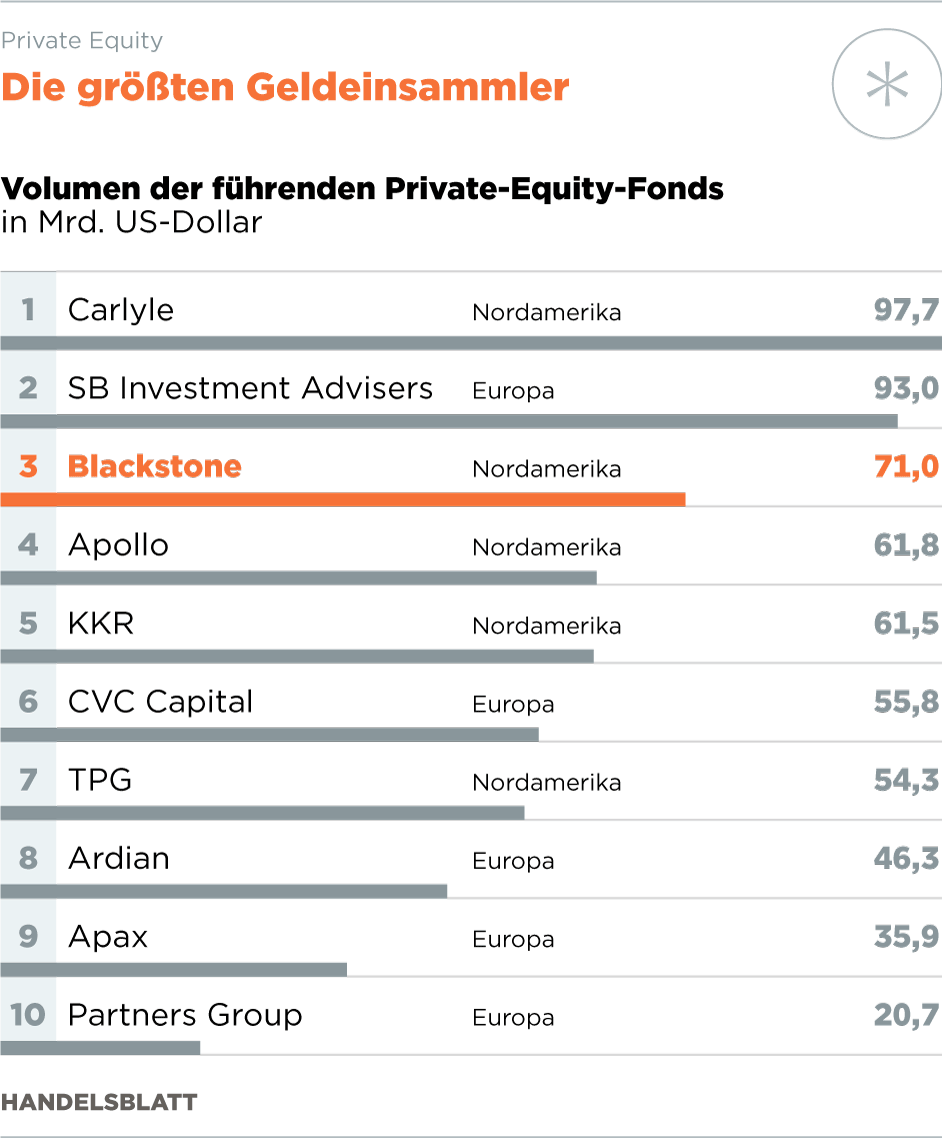Viewport: 942px width, 1138px height.
Task: Click Carlyle's 97,7 value
Action: 906,310
